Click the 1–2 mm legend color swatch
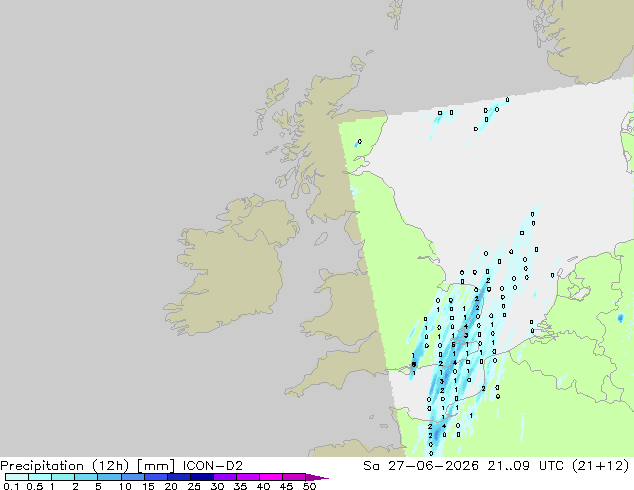Screen dimensions: 634x490 (x=63, y=477)
